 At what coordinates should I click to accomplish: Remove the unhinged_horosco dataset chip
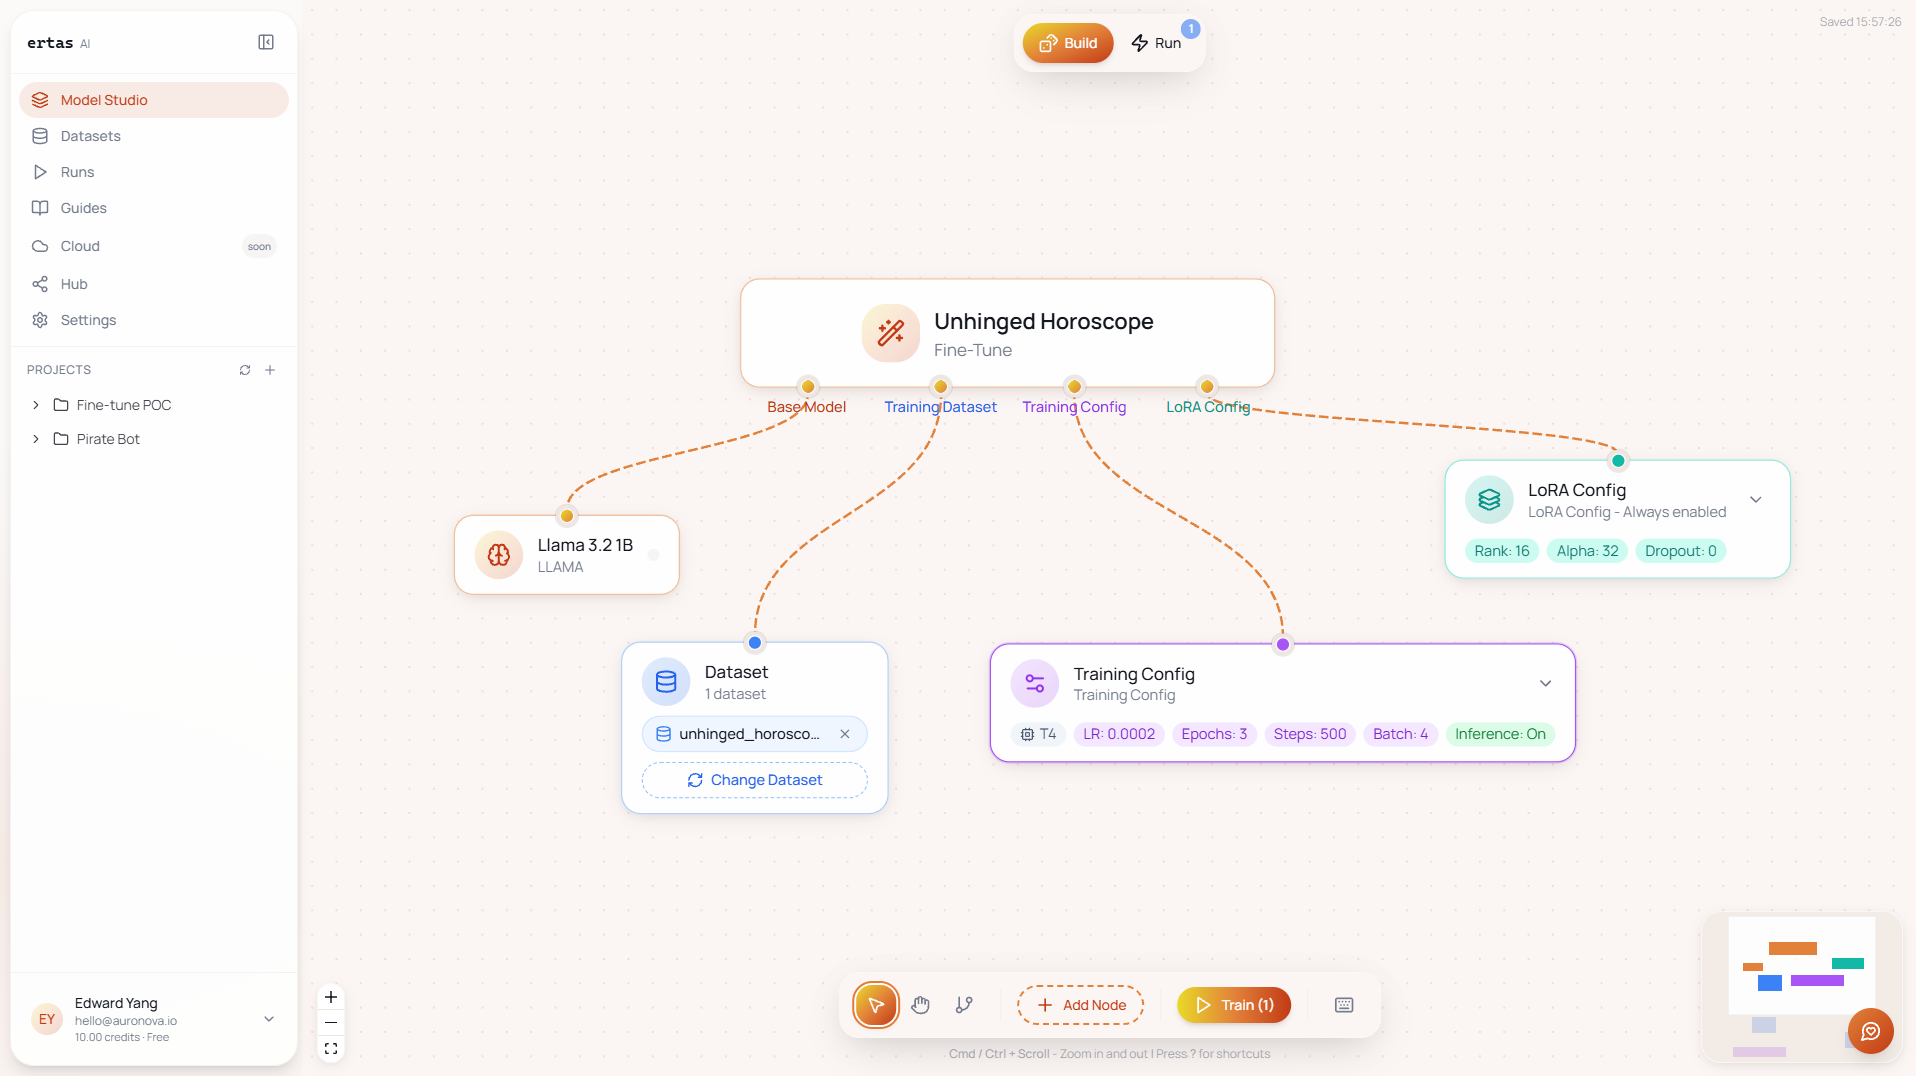pyautogui.click(x=845, y=734)
